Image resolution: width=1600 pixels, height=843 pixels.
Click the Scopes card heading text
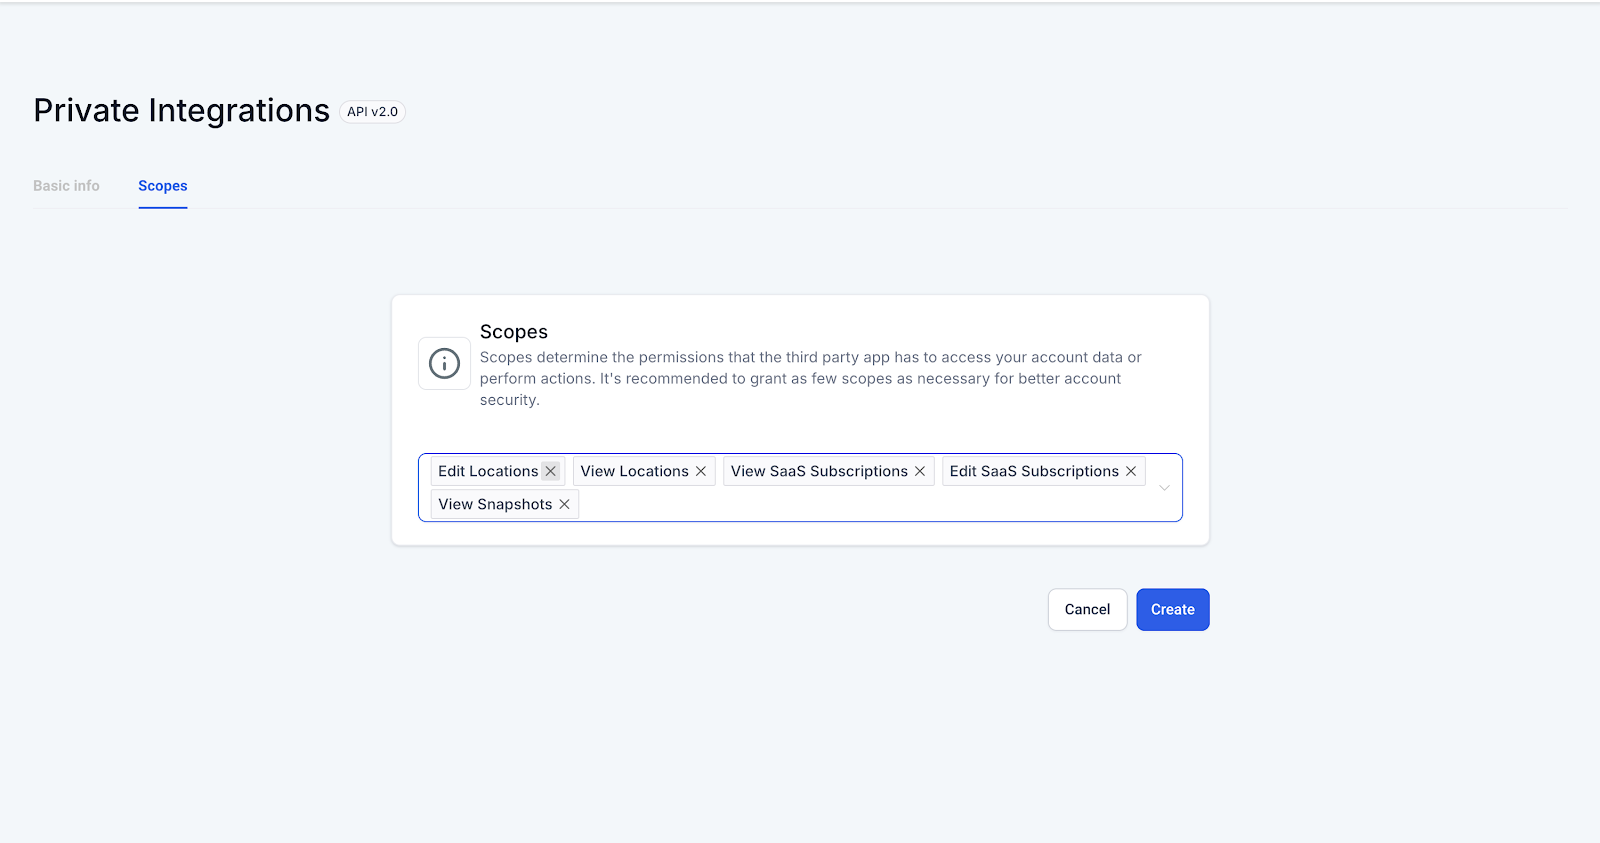coord(514,332)
